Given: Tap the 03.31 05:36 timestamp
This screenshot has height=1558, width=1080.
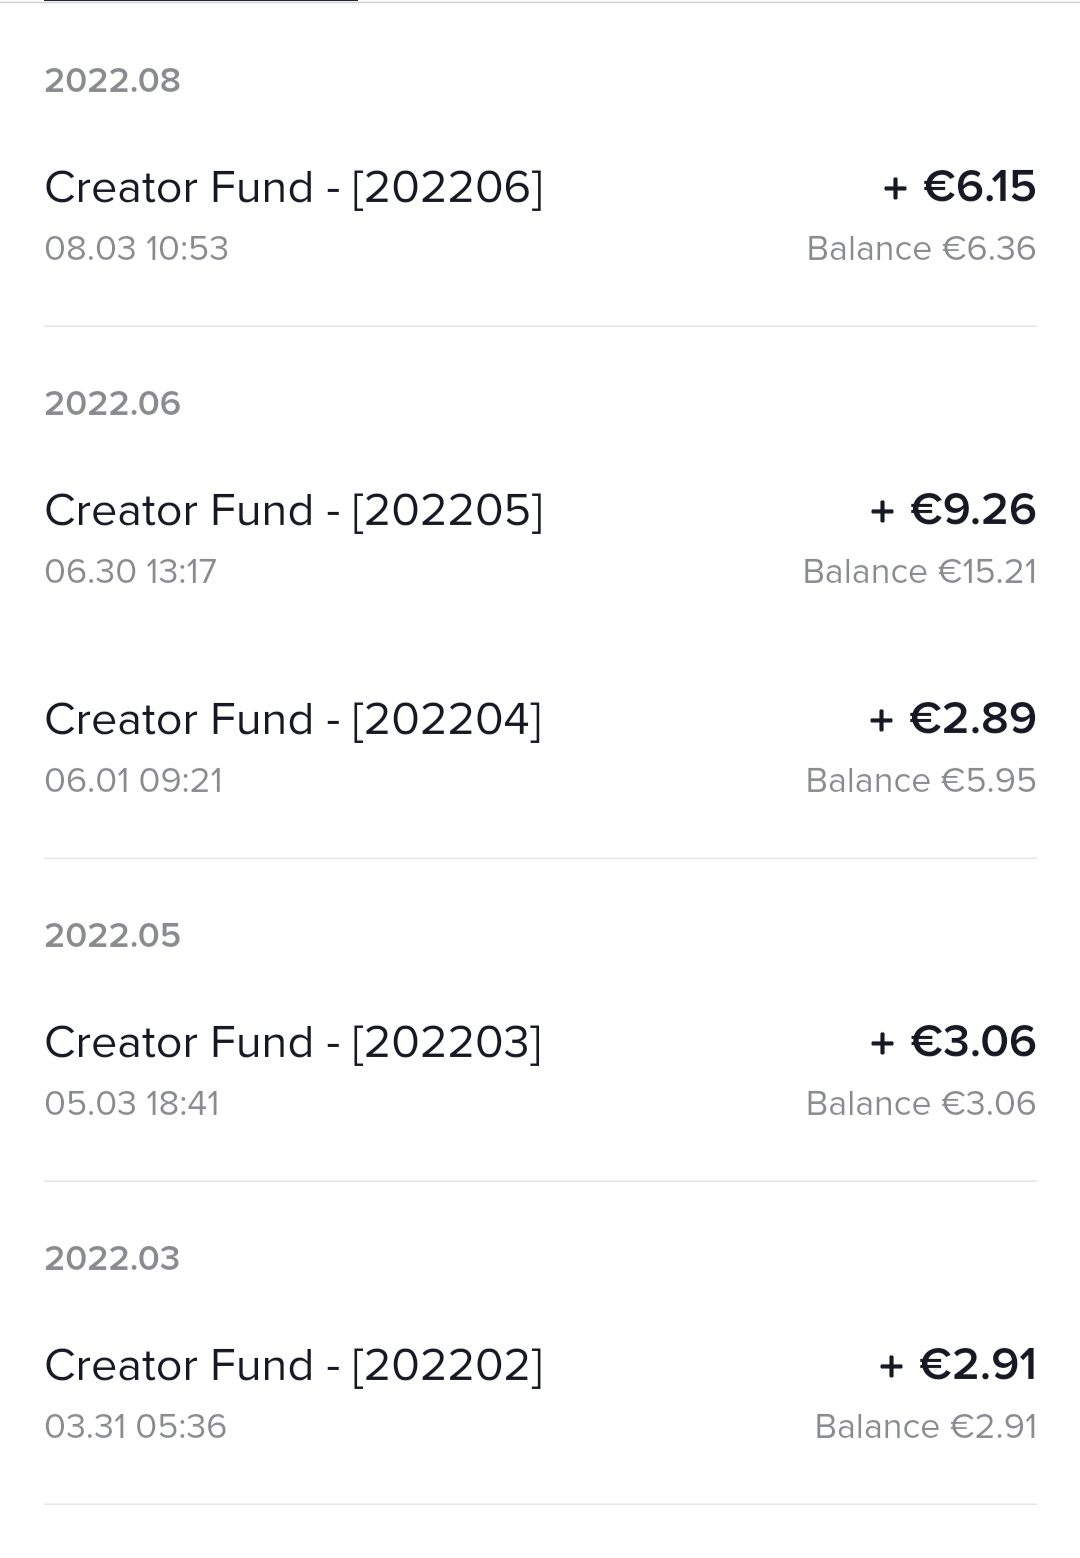Looking at the screenshot, I should pos(136,1427).
